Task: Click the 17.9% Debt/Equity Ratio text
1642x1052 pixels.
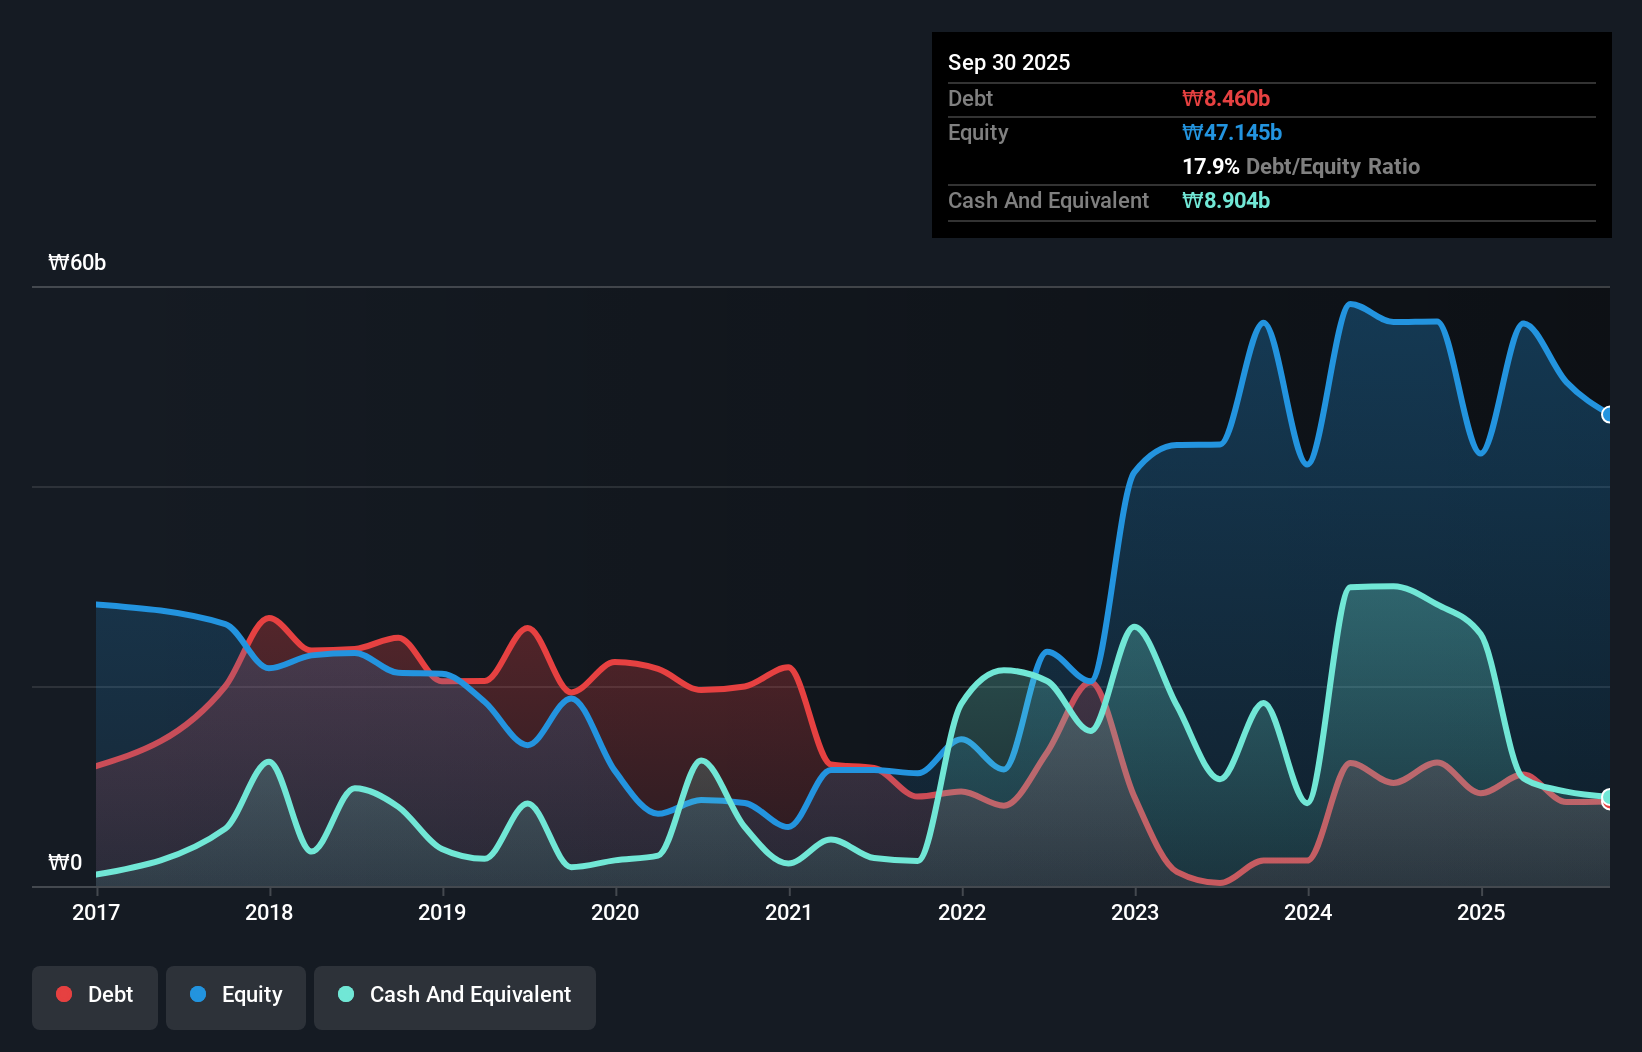Action: (x=1301, y=166)
